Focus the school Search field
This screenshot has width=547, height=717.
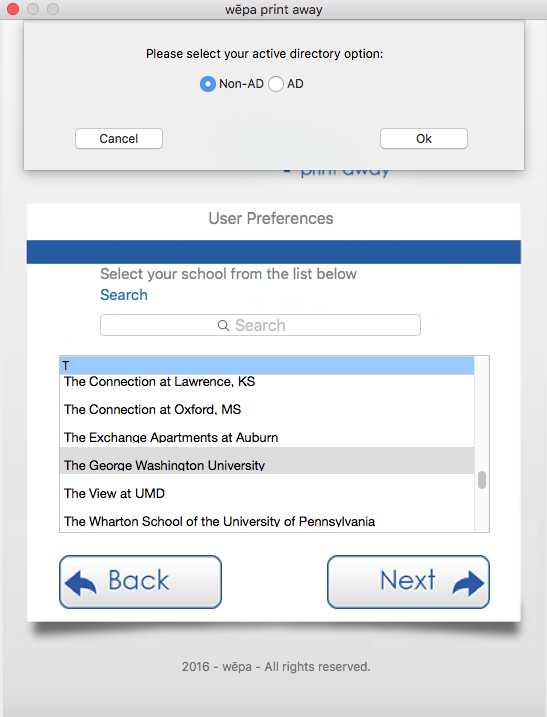(260, 325)
